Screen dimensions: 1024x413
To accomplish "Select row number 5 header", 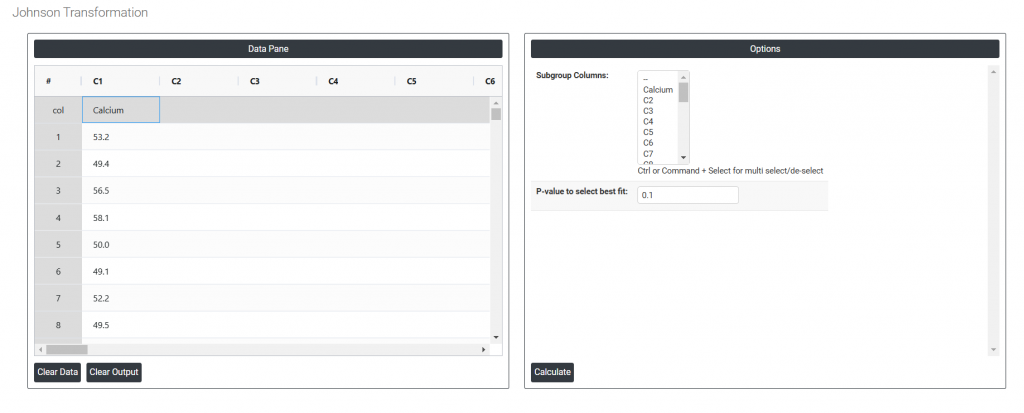I will (58, 244).
